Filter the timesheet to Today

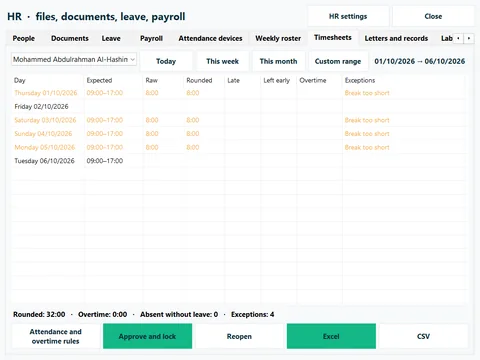click(x=166, y=61)
